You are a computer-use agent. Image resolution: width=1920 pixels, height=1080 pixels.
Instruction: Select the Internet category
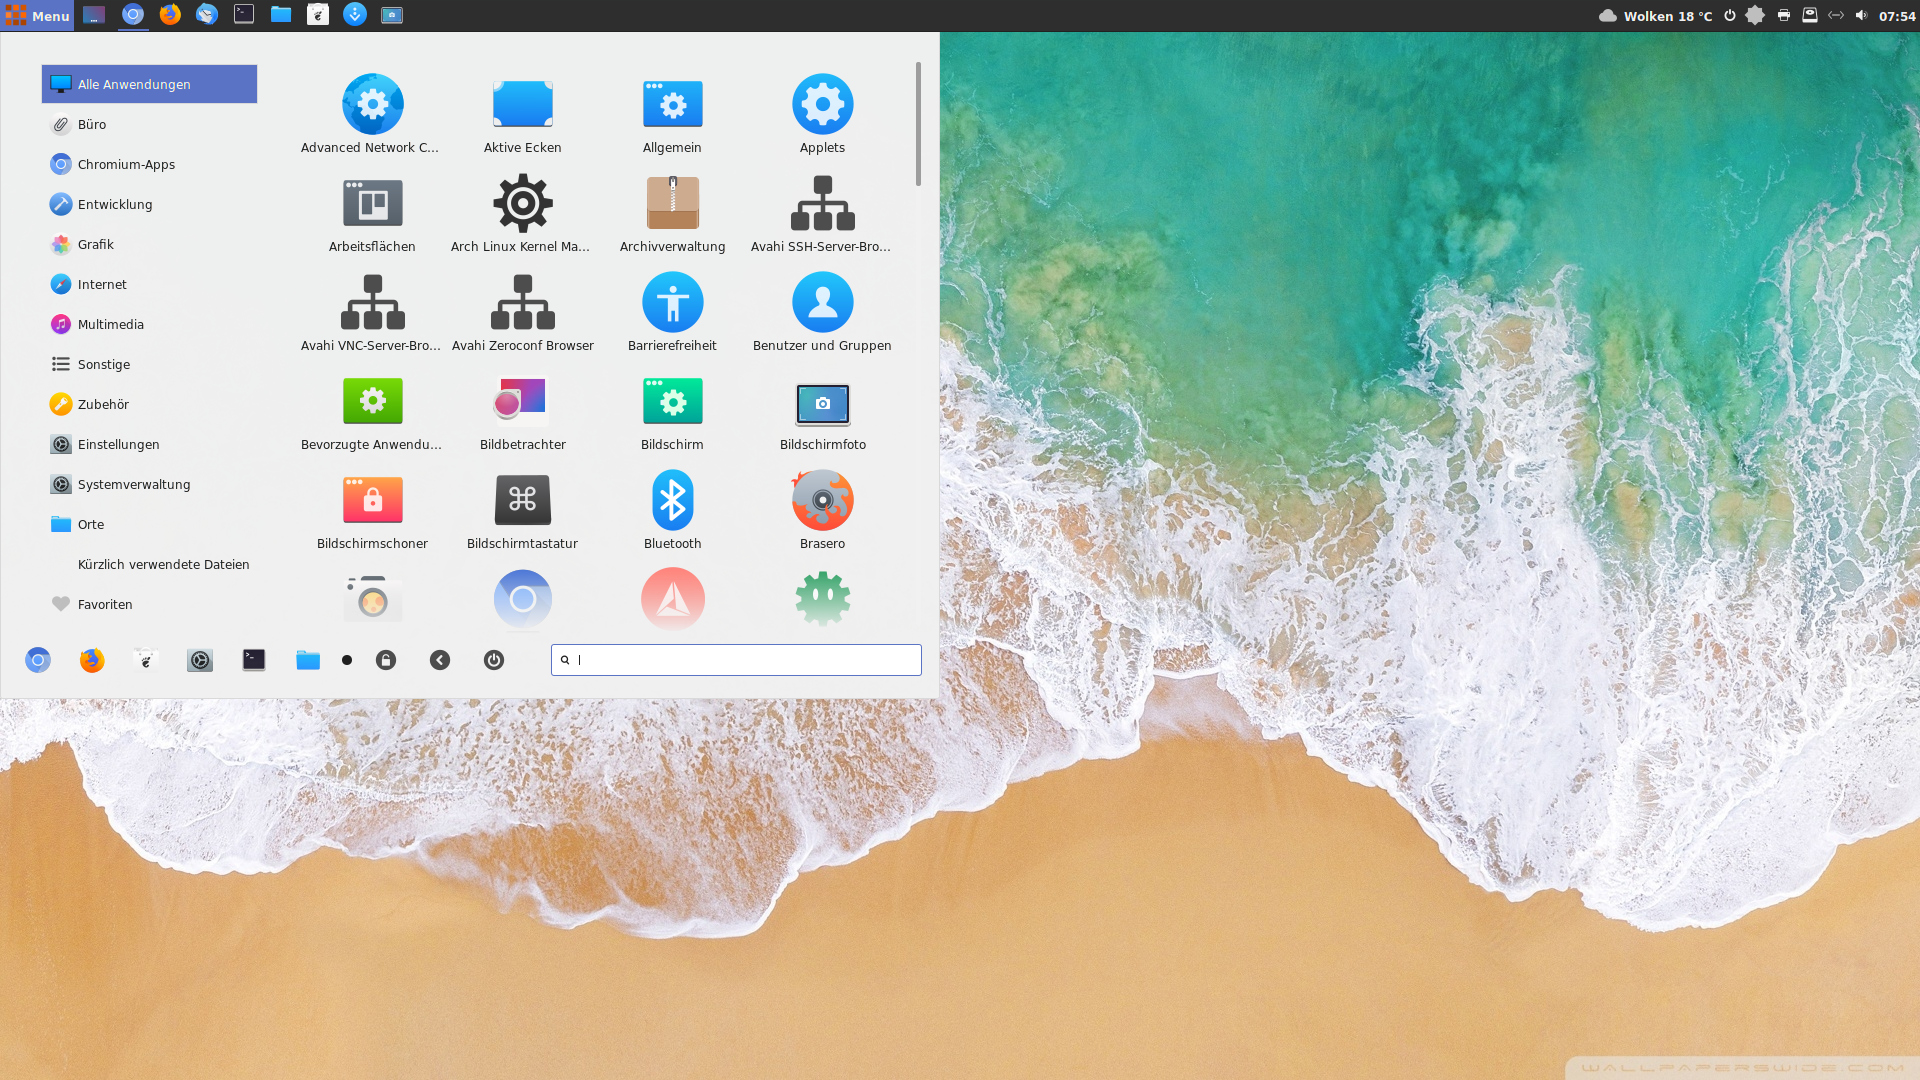pyautogui.click(x=102, y=284)
